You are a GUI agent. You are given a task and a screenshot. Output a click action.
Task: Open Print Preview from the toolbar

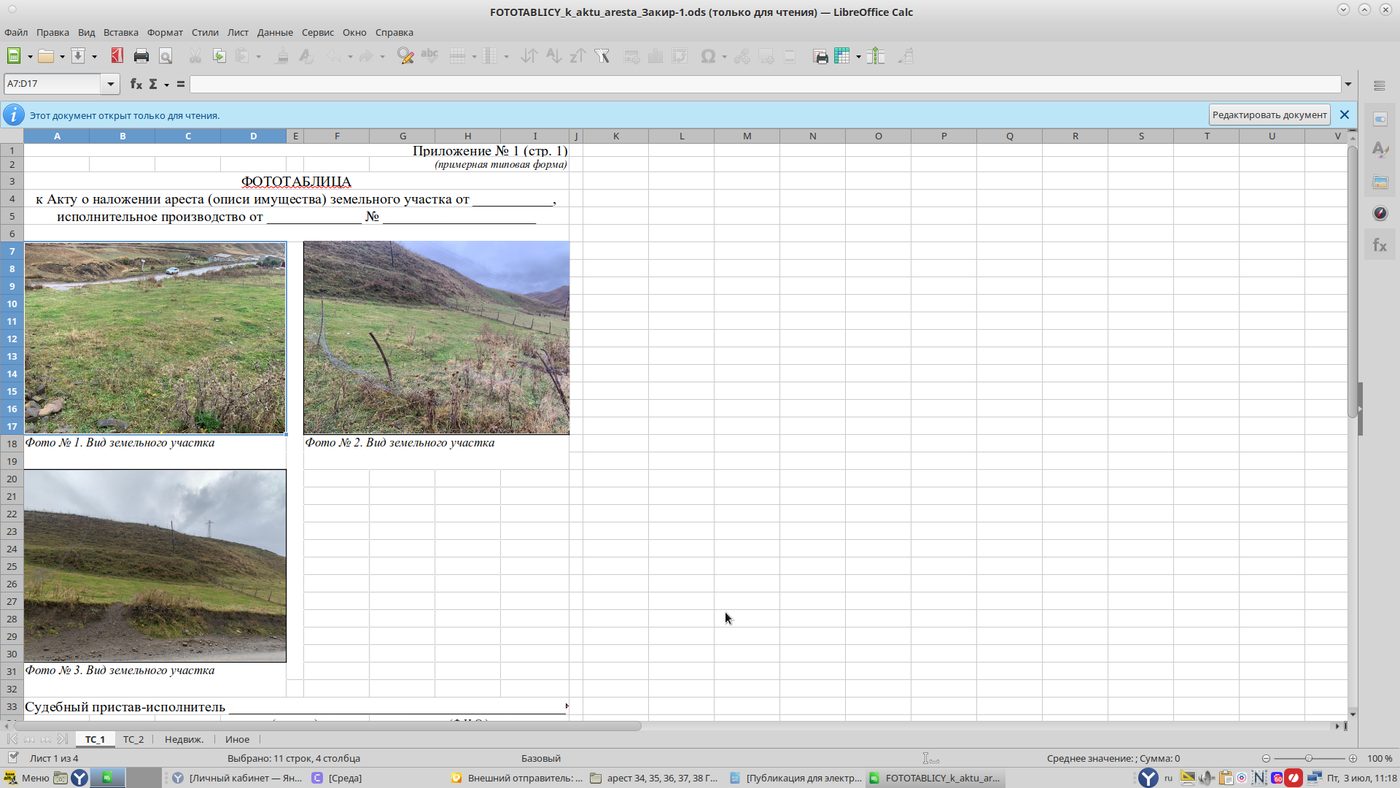click(165, 56)
